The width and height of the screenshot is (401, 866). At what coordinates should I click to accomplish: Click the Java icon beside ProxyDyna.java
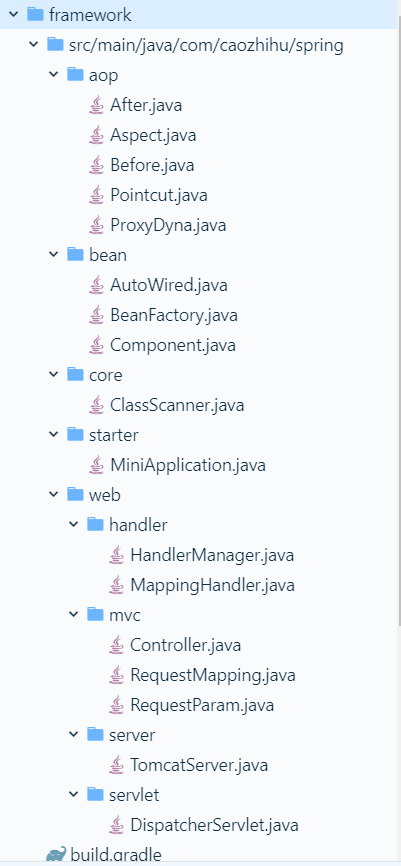pos(97,225)
